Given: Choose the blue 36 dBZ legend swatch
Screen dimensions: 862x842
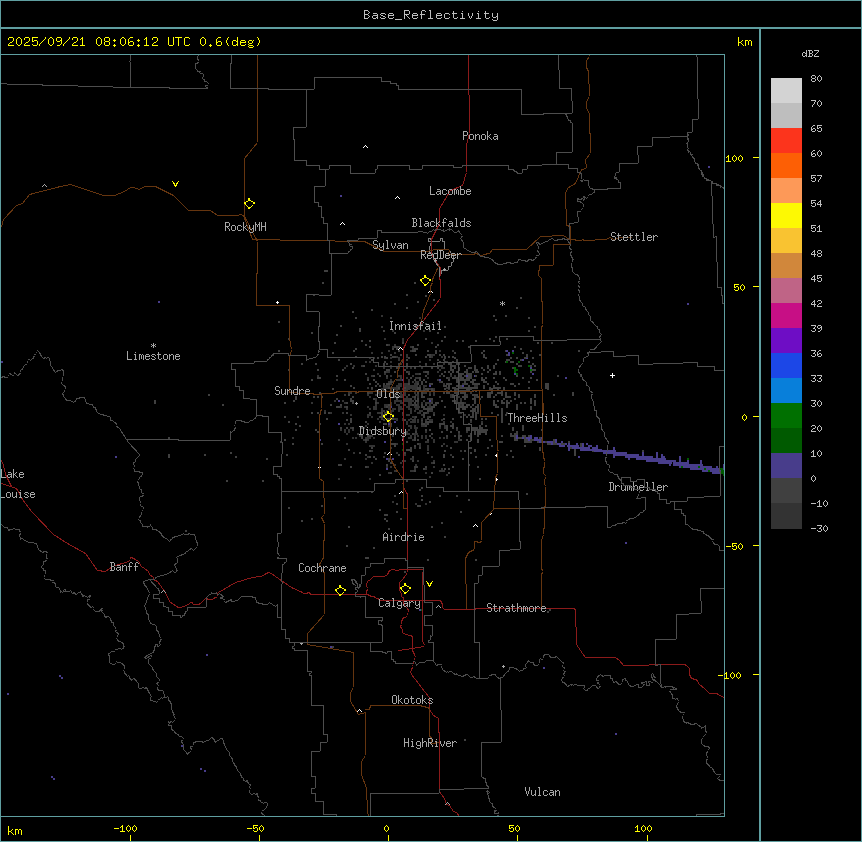Looking at the screenshot, I should (x=786, y=365).
